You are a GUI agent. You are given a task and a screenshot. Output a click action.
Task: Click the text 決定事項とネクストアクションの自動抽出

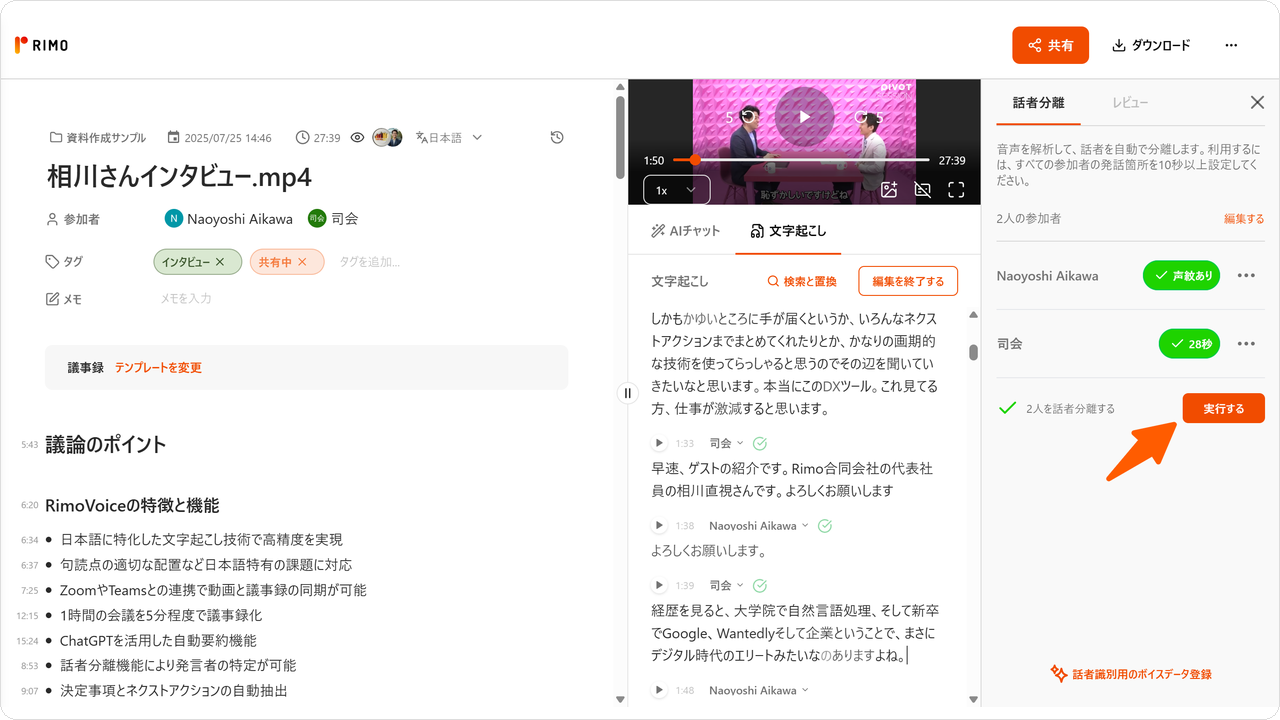coord(174,690)
